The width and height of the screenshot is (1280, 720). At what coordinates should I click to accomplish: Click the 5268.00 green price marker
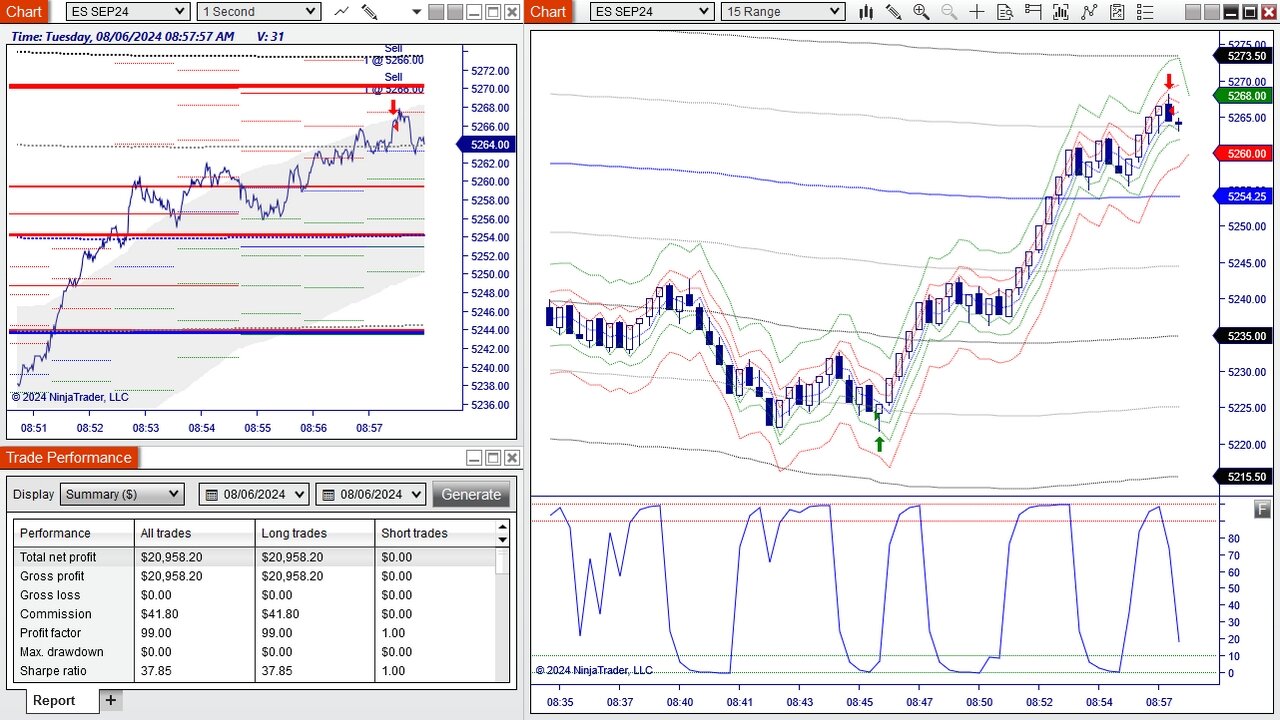(x=1244, y=96)
